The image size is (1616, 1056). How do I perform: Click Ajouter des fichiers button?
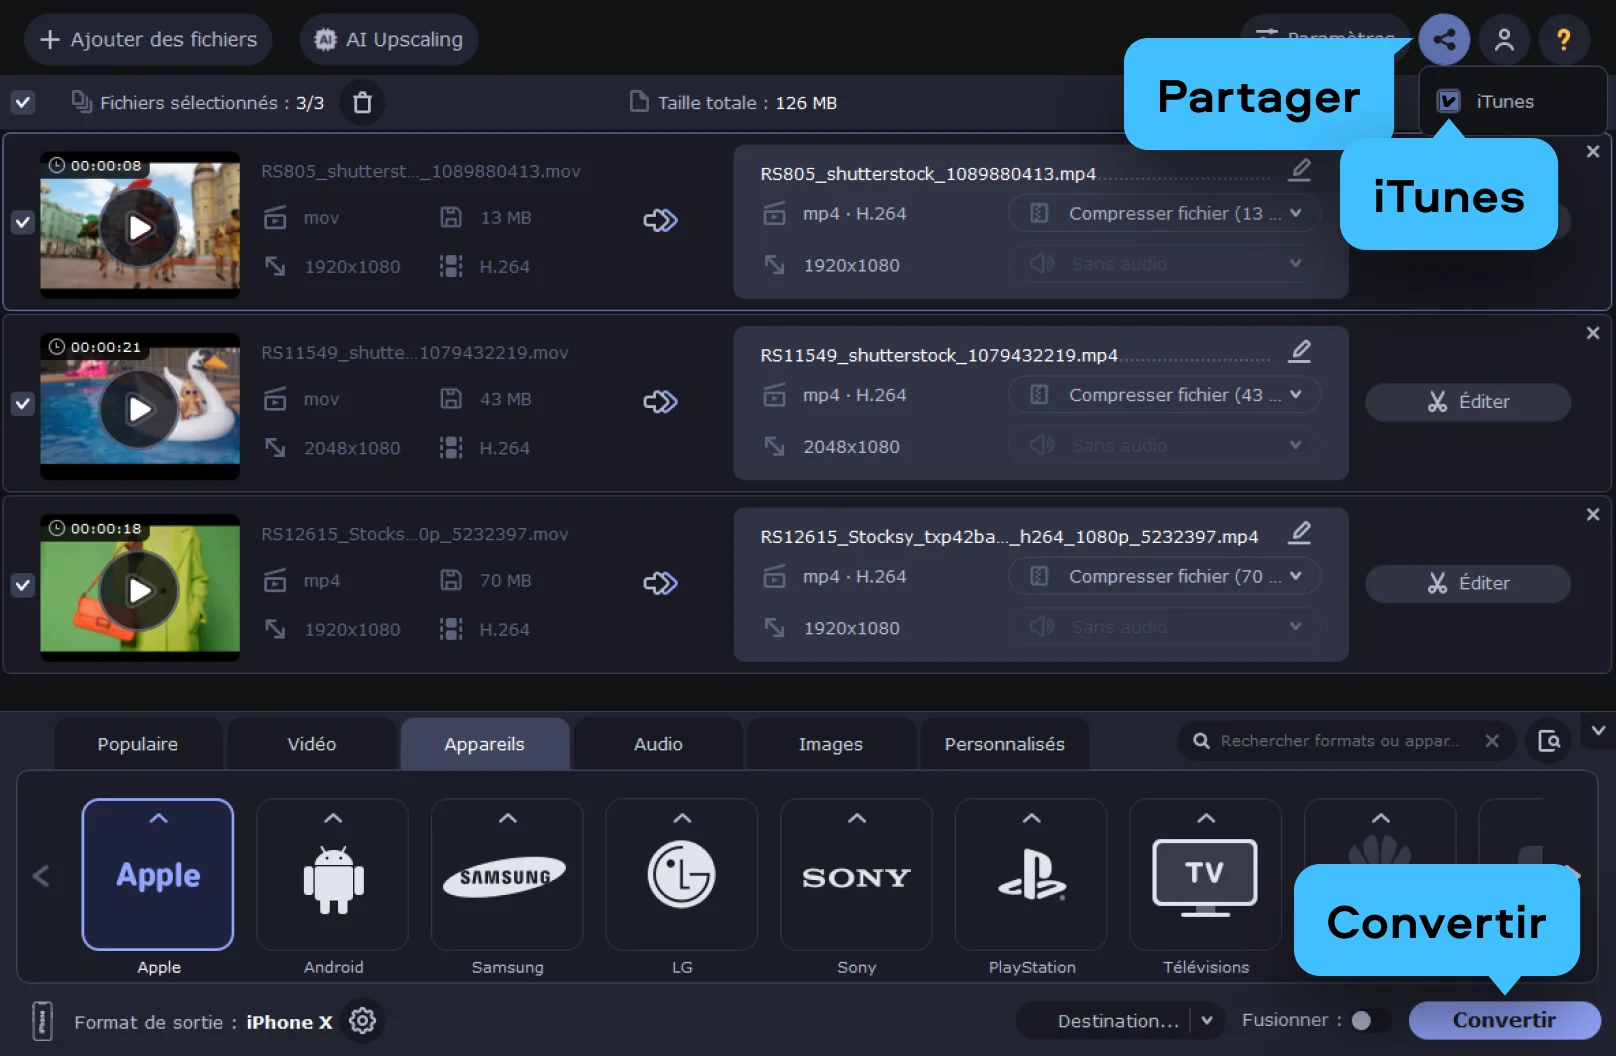pyautogui.click(x=148, y=40)
